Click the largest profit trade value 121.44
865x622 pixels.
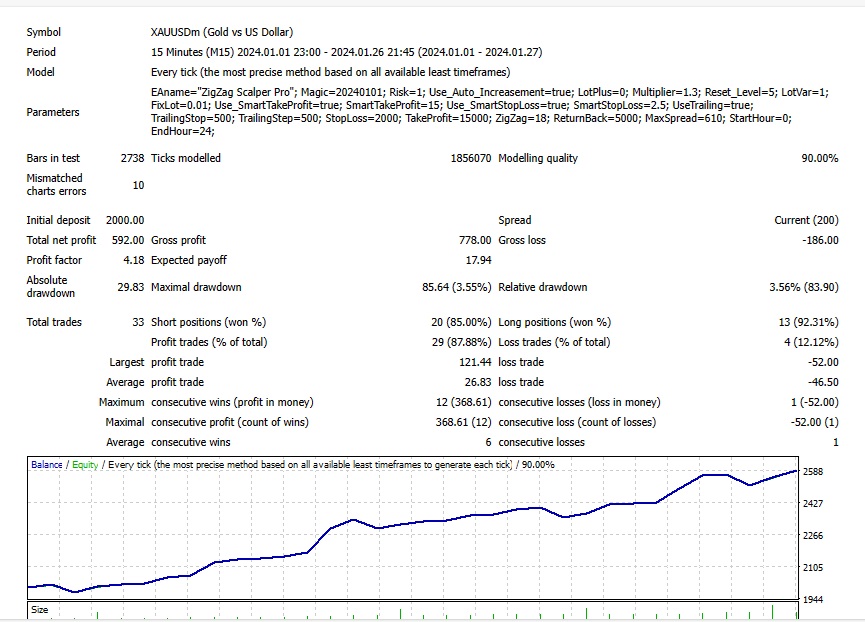tap(475, 362)
